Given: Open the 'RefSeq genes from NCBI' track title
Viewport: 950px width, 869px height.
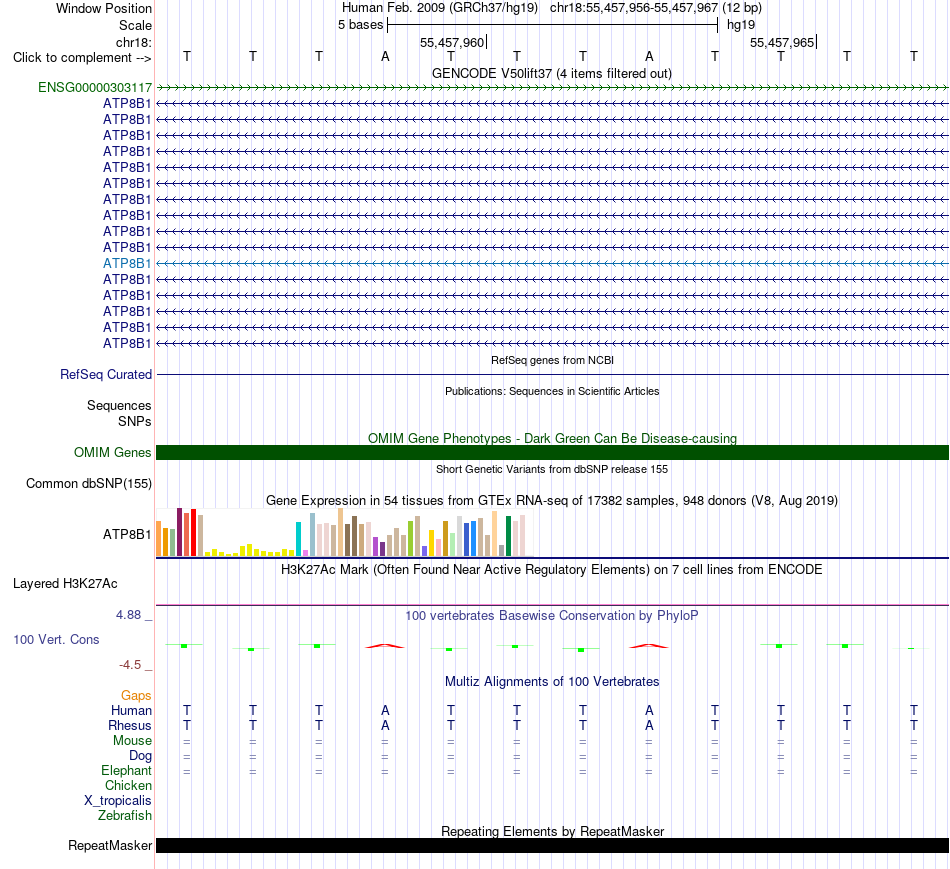Looking at the screenshot, I should [552, 360].
